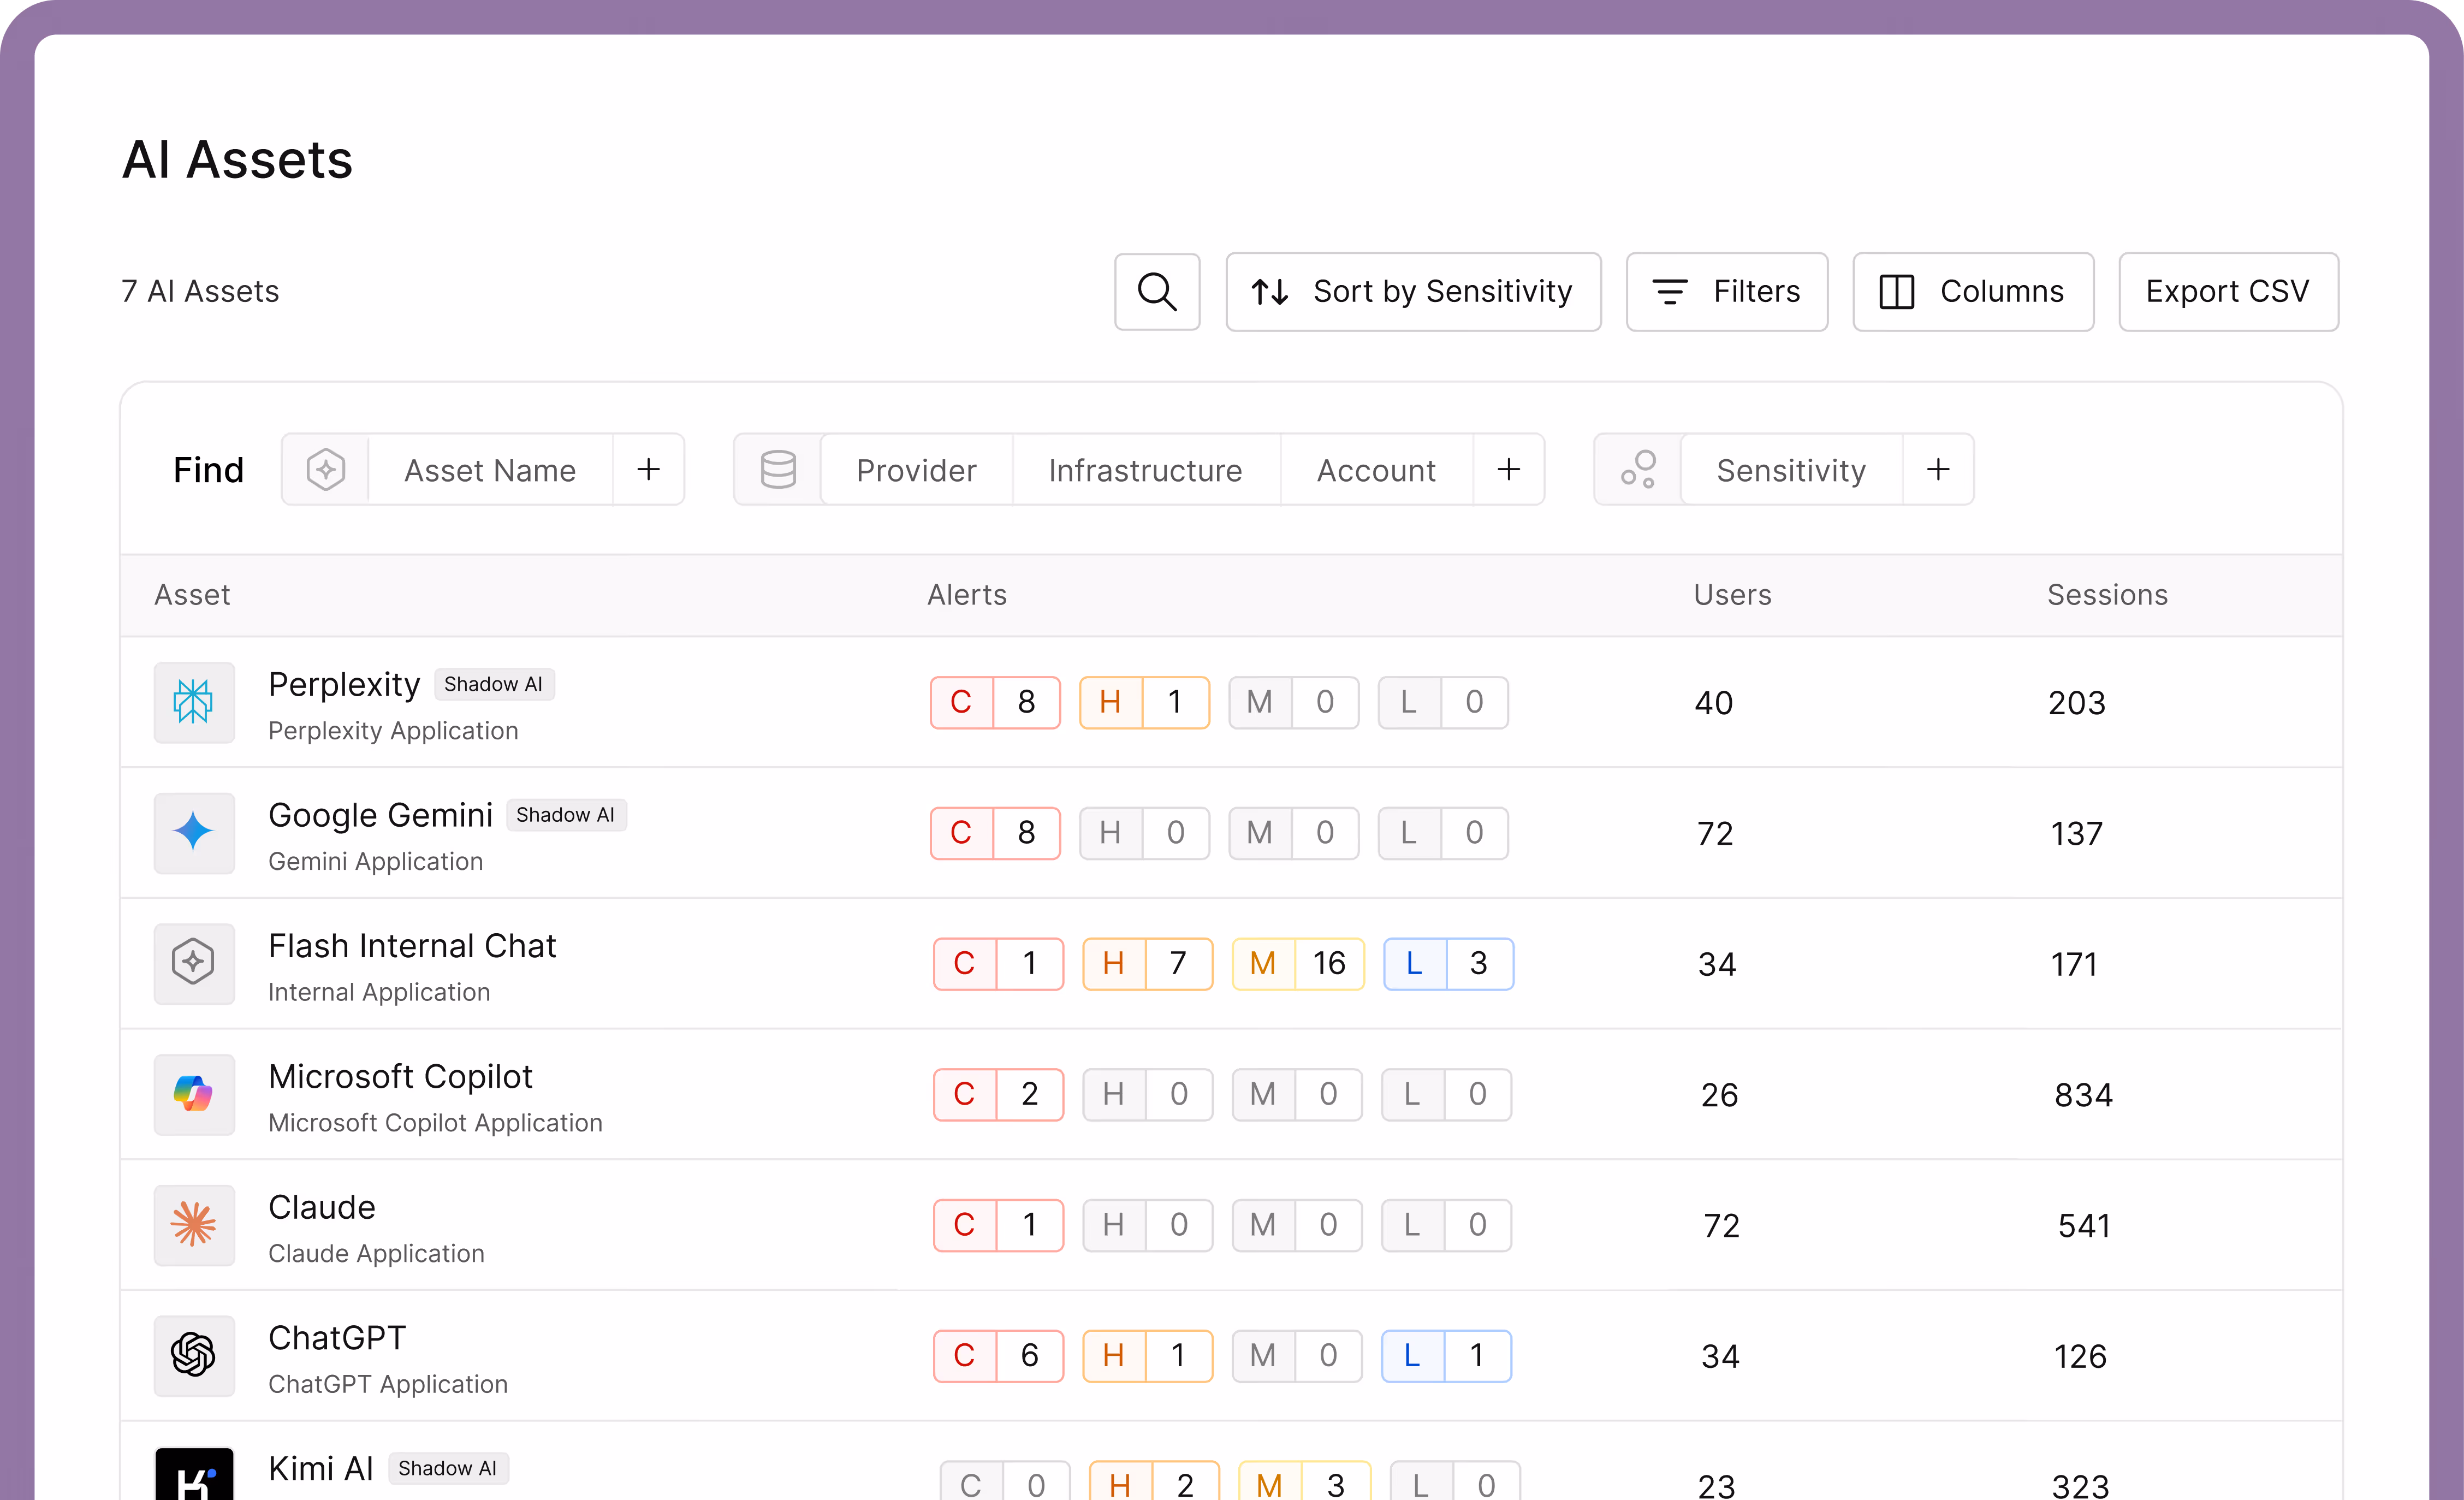The height and width of the screenshot is (1500, 2464).
Task: Click the ChatGPT logo icon
Action: pyautogui.click(x=194, y=1355)
